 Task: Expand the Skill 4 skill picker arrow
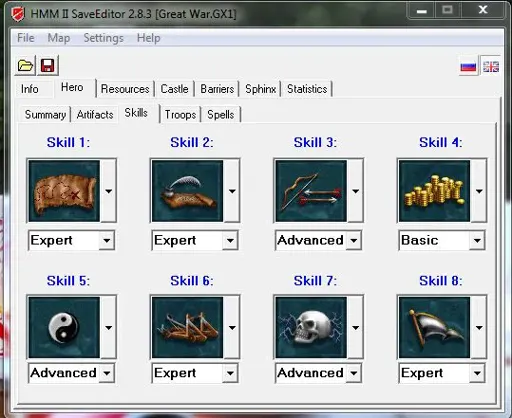click(x=479, y=191)
